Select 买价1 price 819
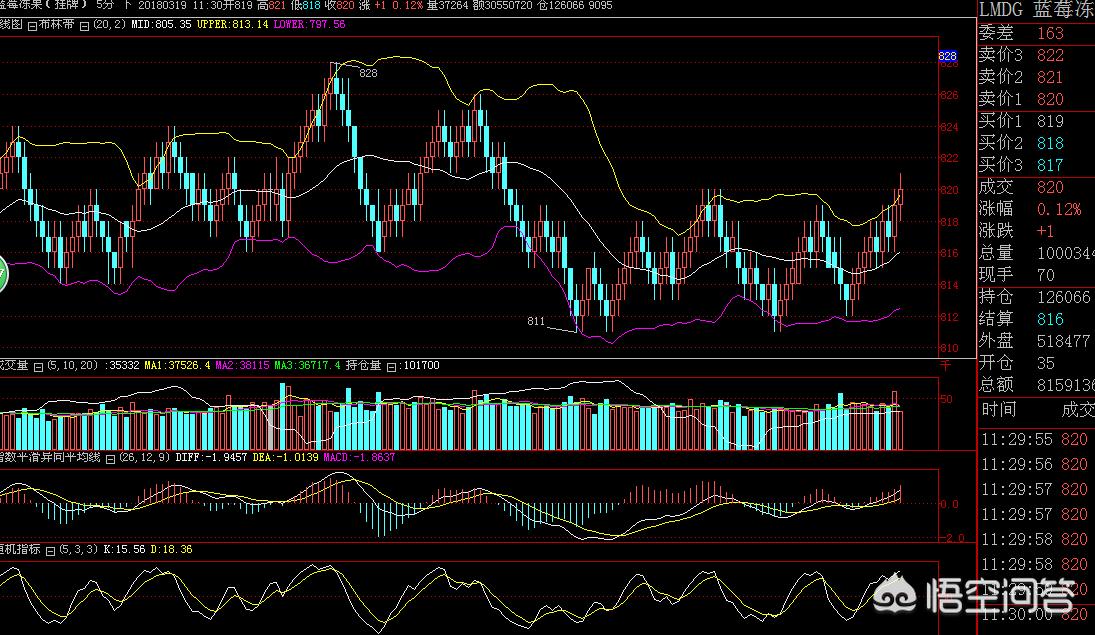 coord(1050,121)
